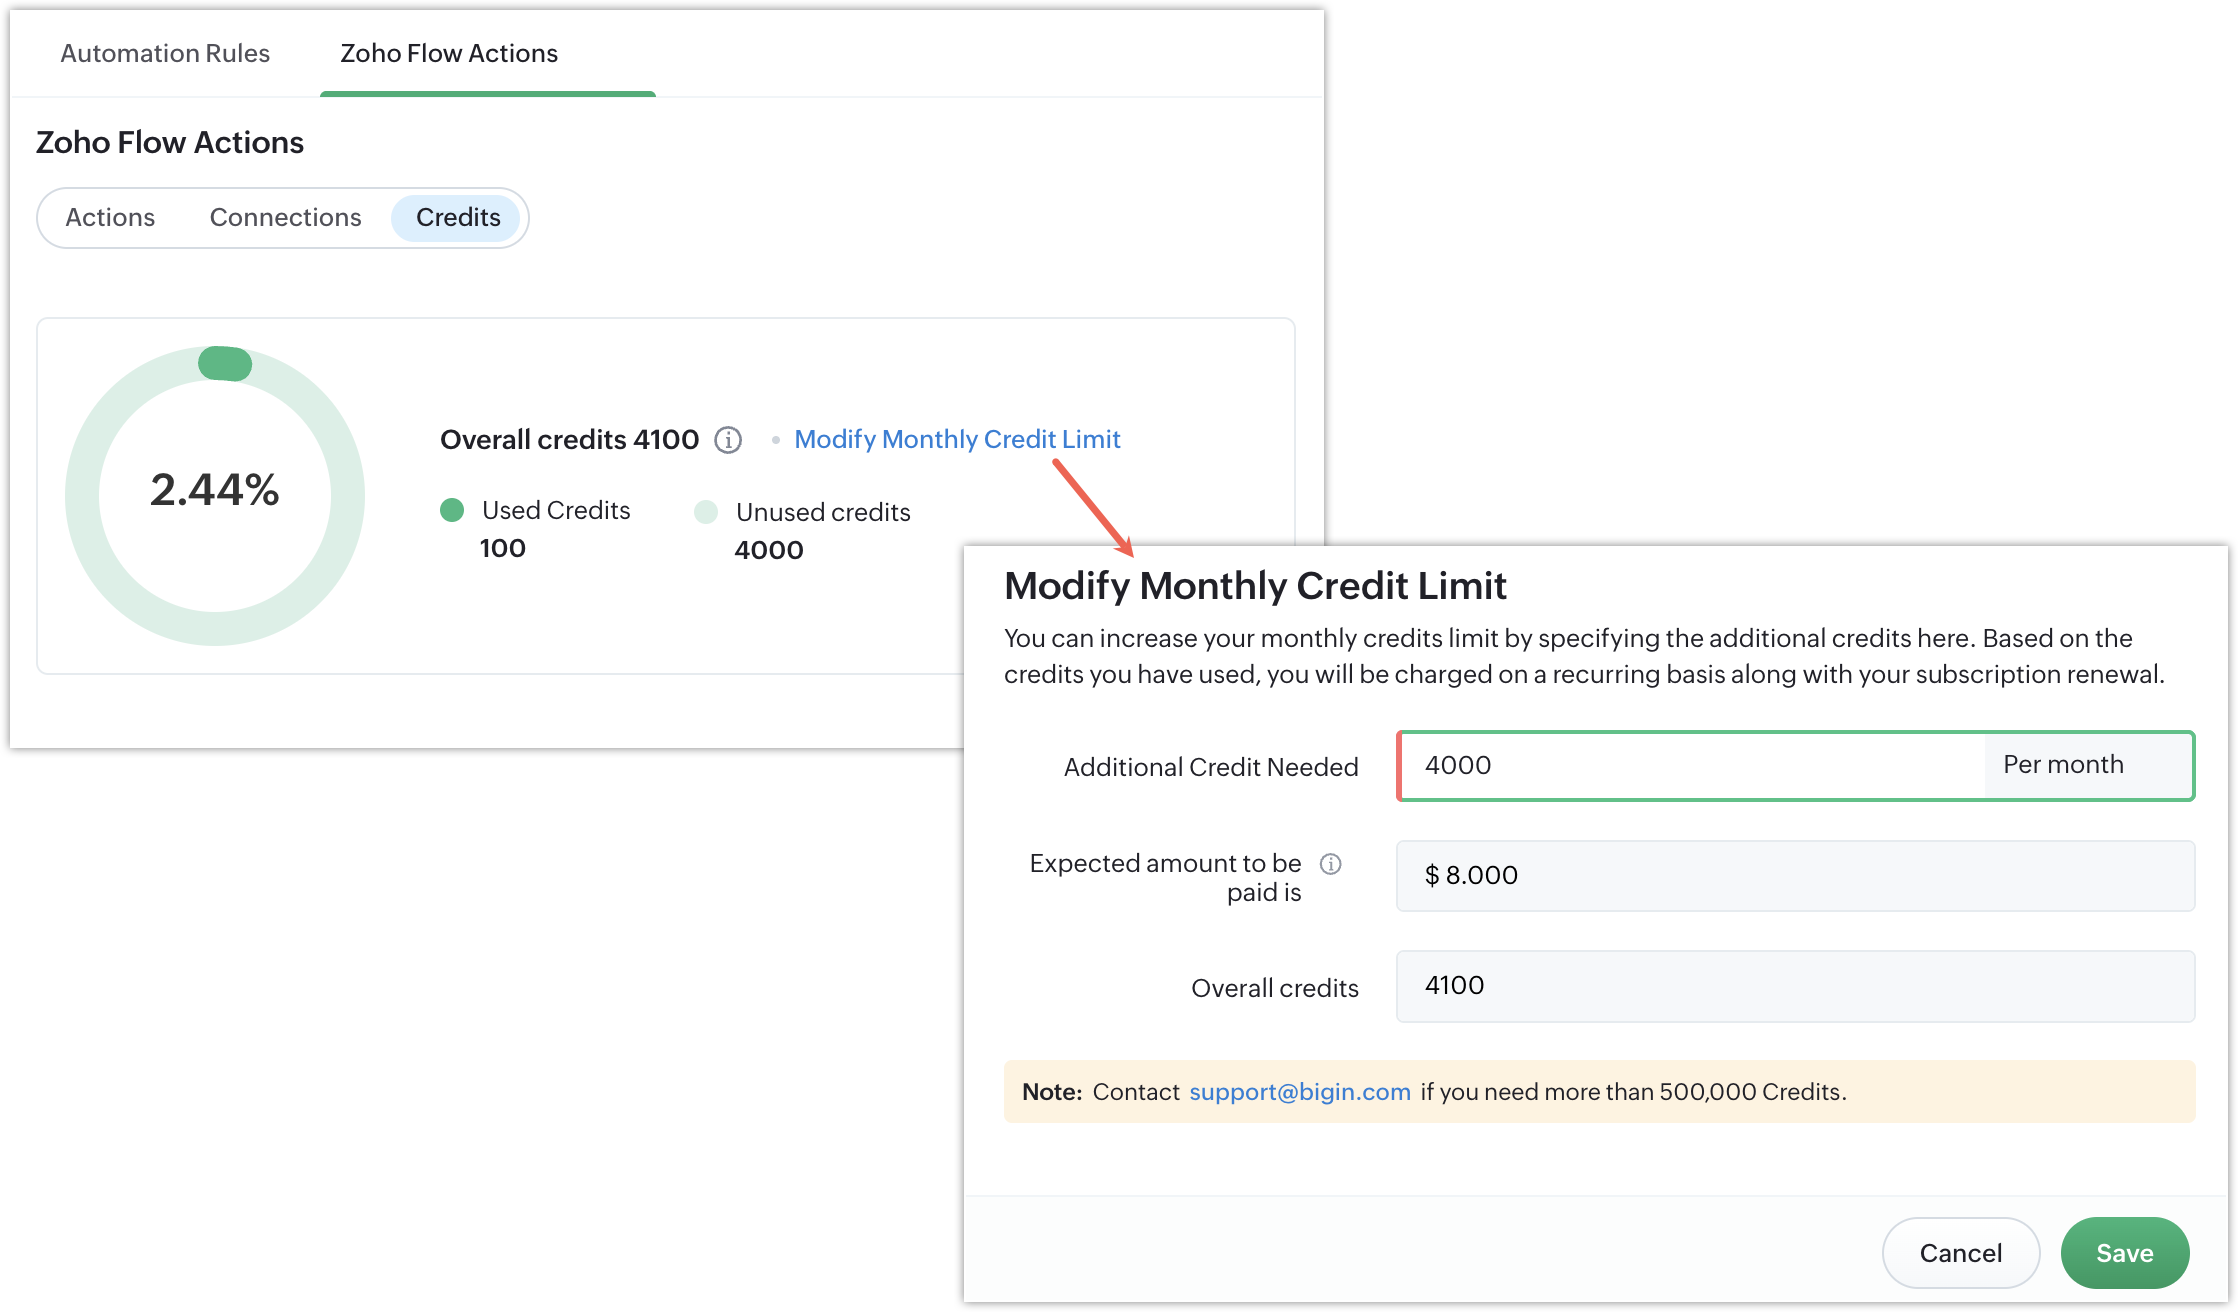The width and height of the screenshot is (2238, 1312).
Task: Select the Credits pill tab
Action: [458, 217]
